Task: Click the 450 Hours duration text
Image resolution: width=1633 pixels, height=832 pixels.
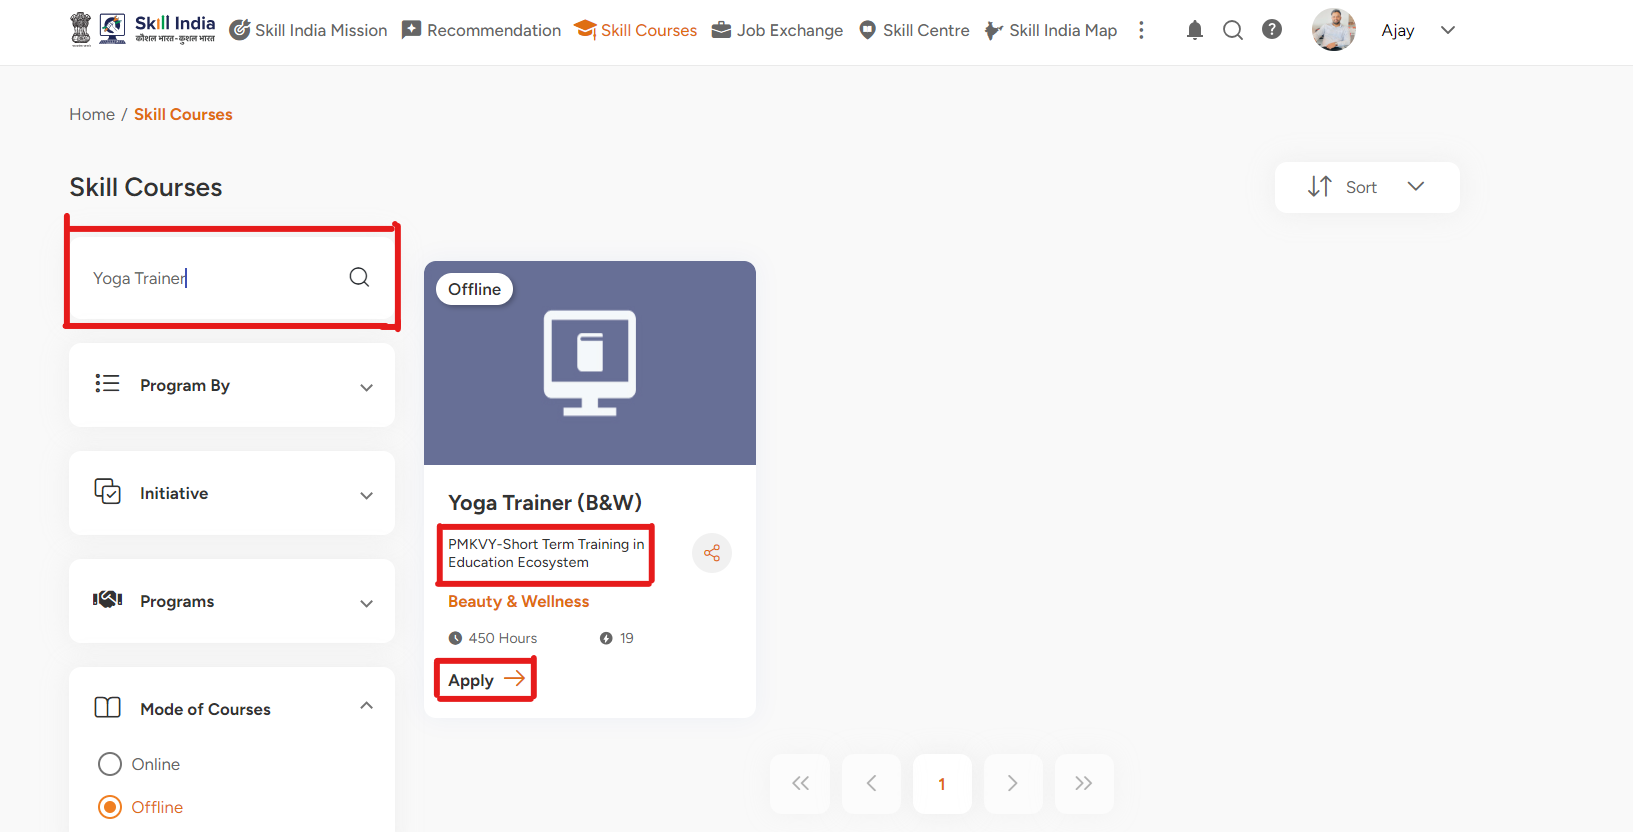Action: (503, 638)
